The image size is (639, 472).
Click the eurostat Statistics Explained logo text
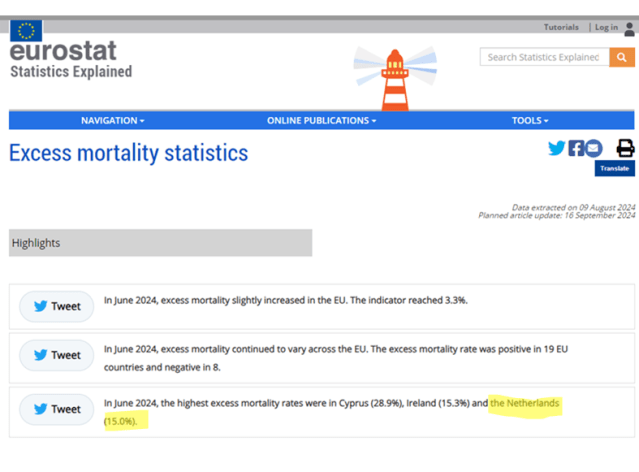(x=70, y=60)
